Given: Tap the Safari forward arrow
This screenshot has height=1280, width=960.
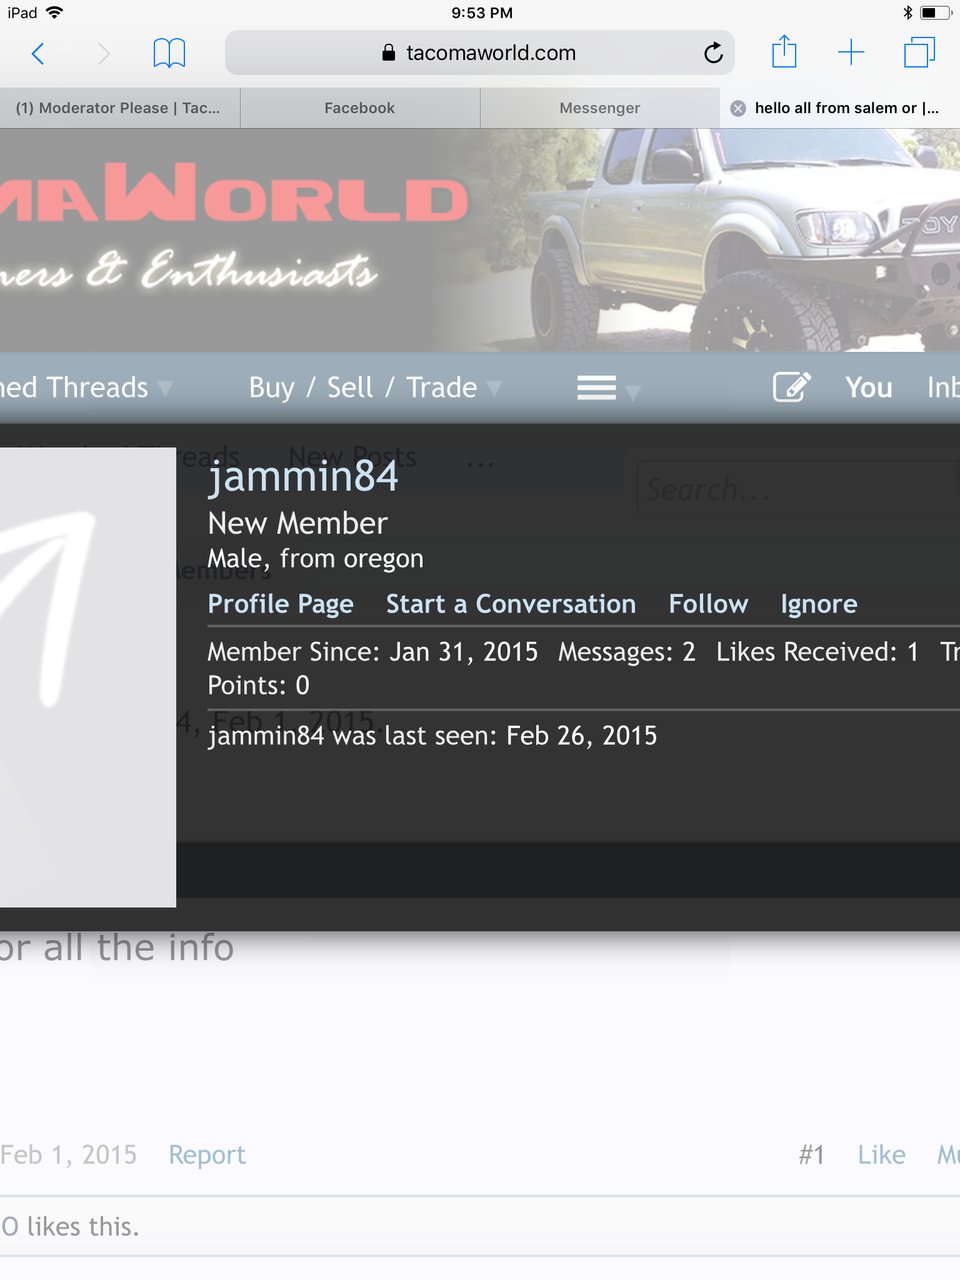Looking at the screenshot, I should [x=103, y=53].
